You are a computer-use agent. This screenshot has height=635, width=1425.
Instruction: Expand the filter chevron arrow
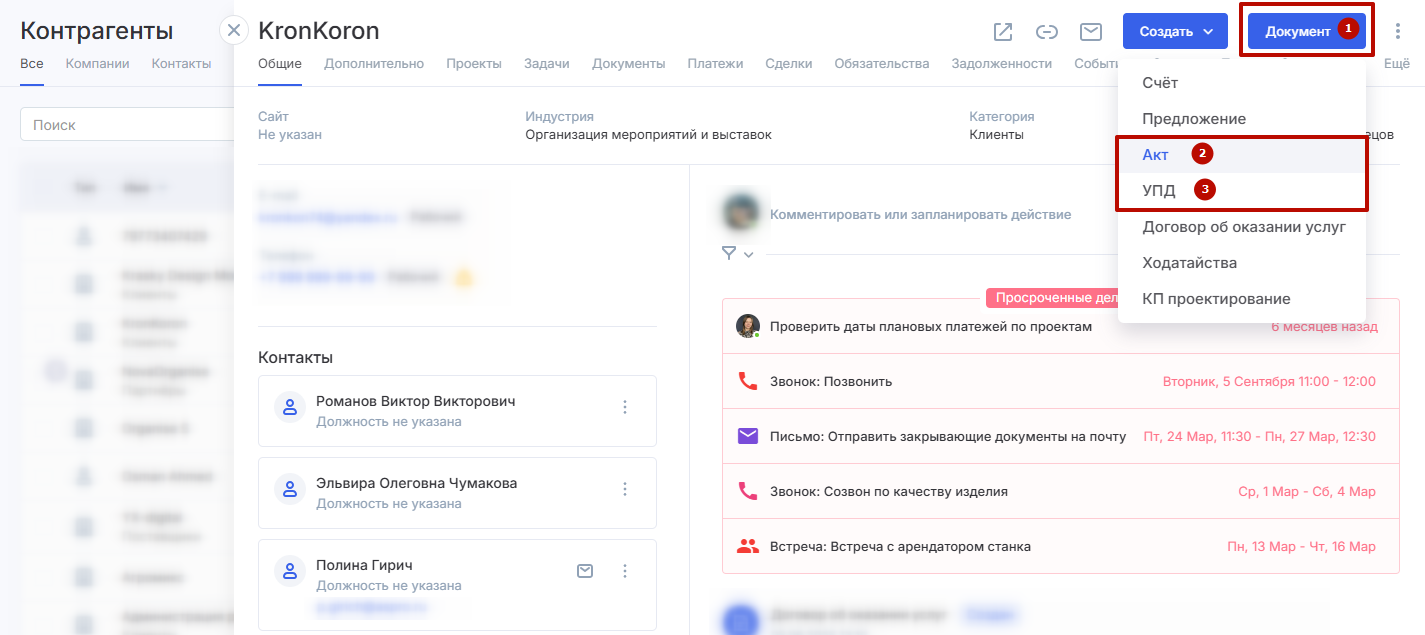pos(749,255)
